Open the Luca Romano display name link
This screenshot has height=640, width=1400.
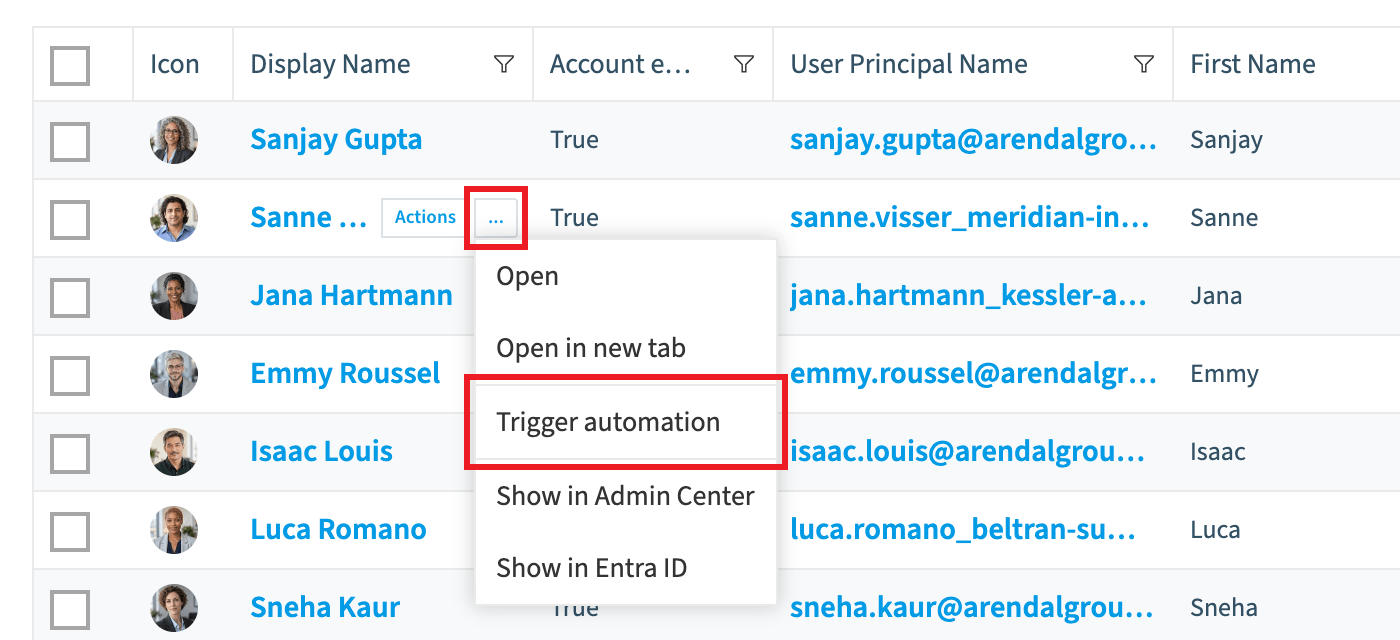pyautogui.click(x=338, y=529)
